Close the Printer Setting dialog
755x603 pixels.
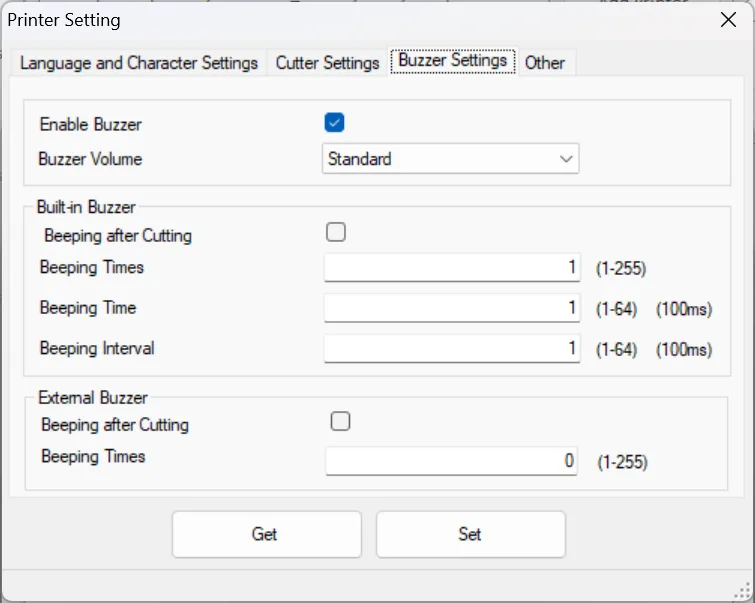point(727,19)
